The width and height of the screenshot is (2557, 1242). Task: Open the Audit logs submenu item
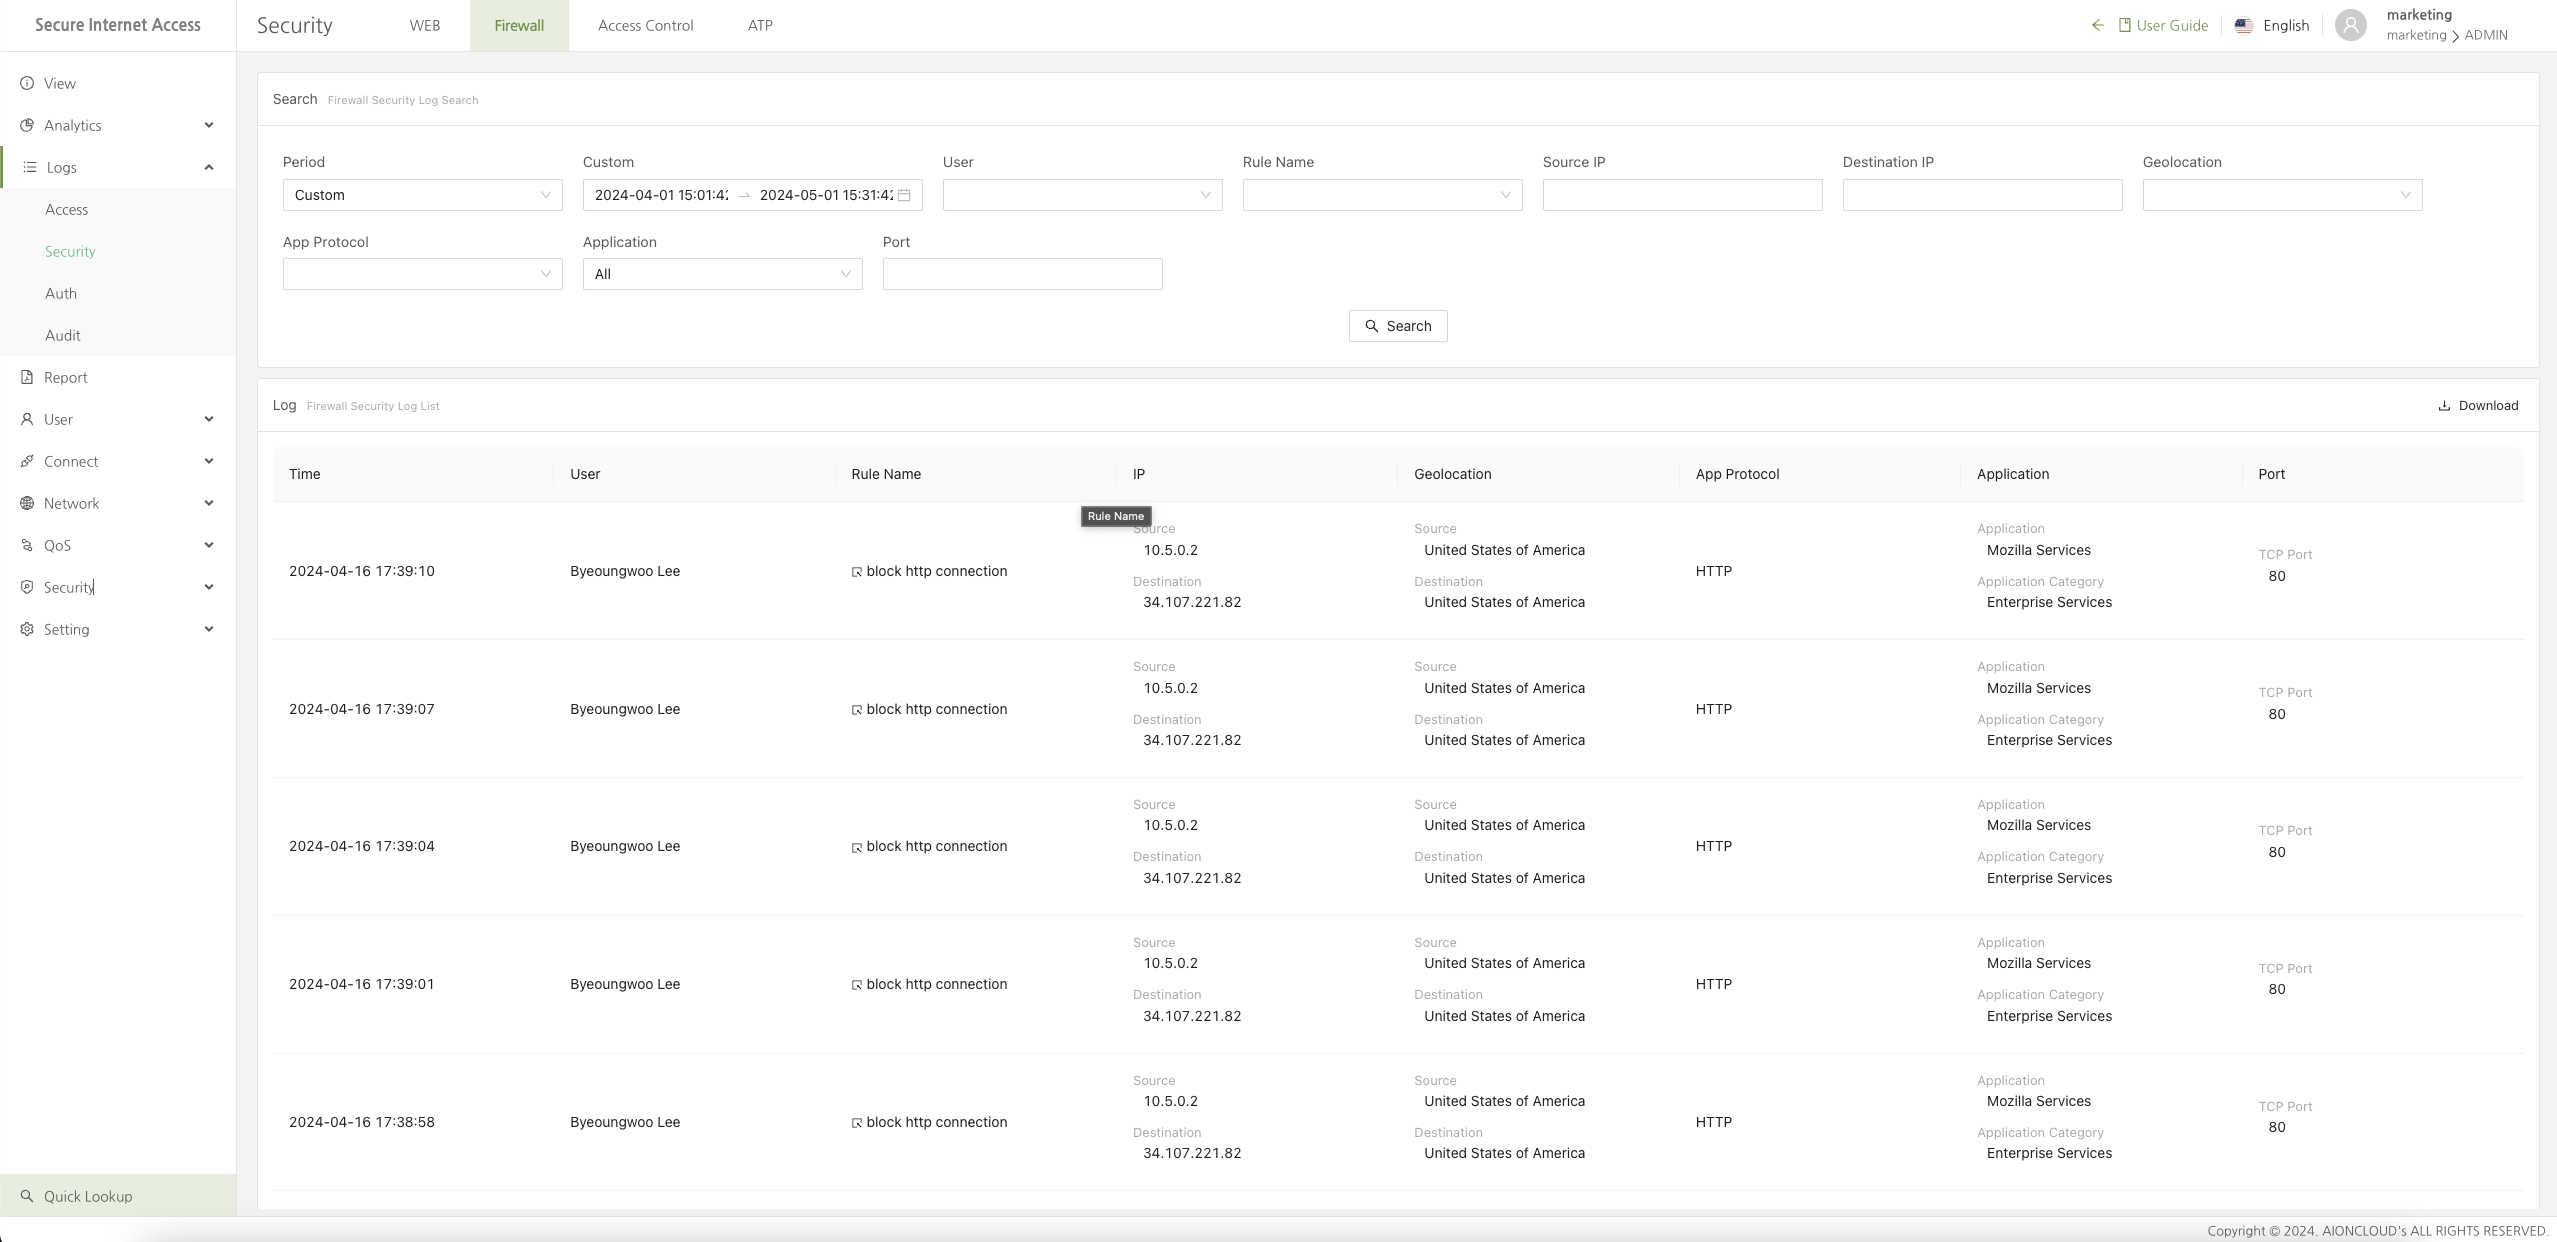click(118, 335)
